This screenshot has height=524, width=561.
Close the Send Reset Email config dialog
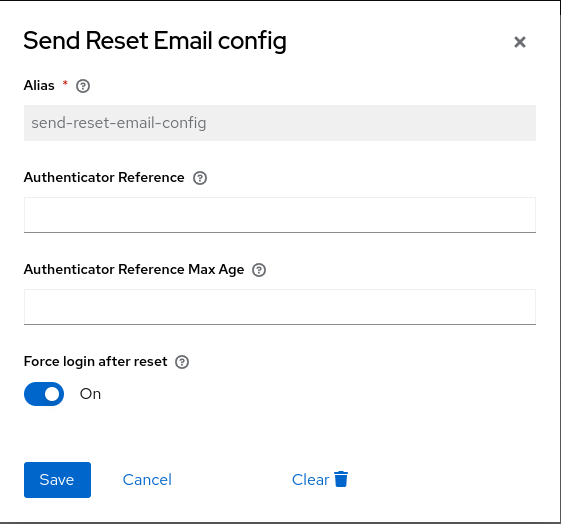pyautogui.click(x=520, y=42)
